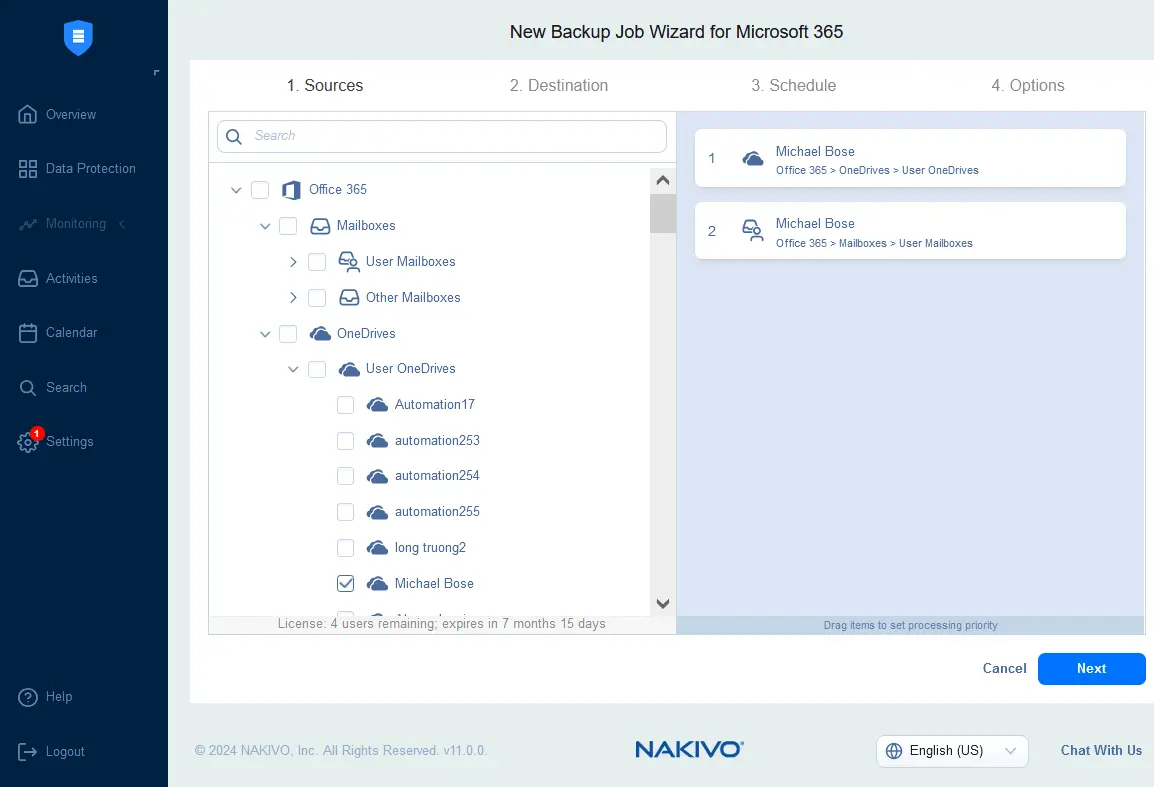
Task: Click the Activities inbox icon
Action: pyautogui.click(x=27, y=278)
